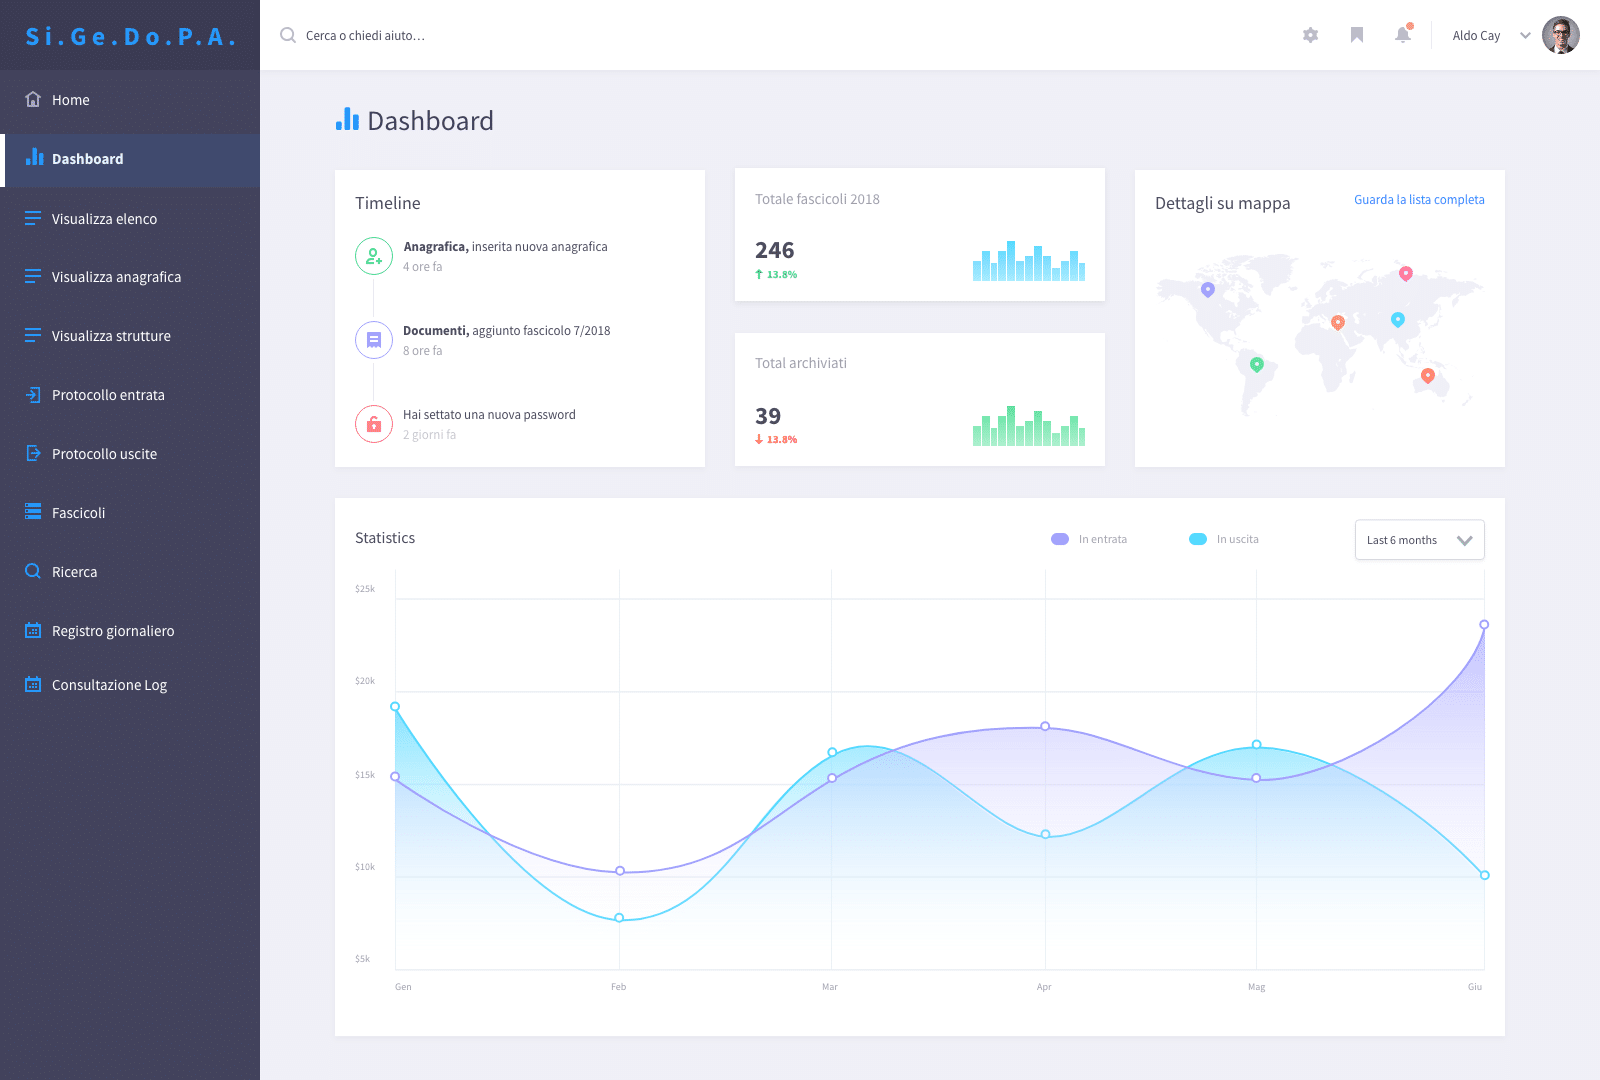
Task: Click the Giu data point on purple line
Action: click(1484, 624)
